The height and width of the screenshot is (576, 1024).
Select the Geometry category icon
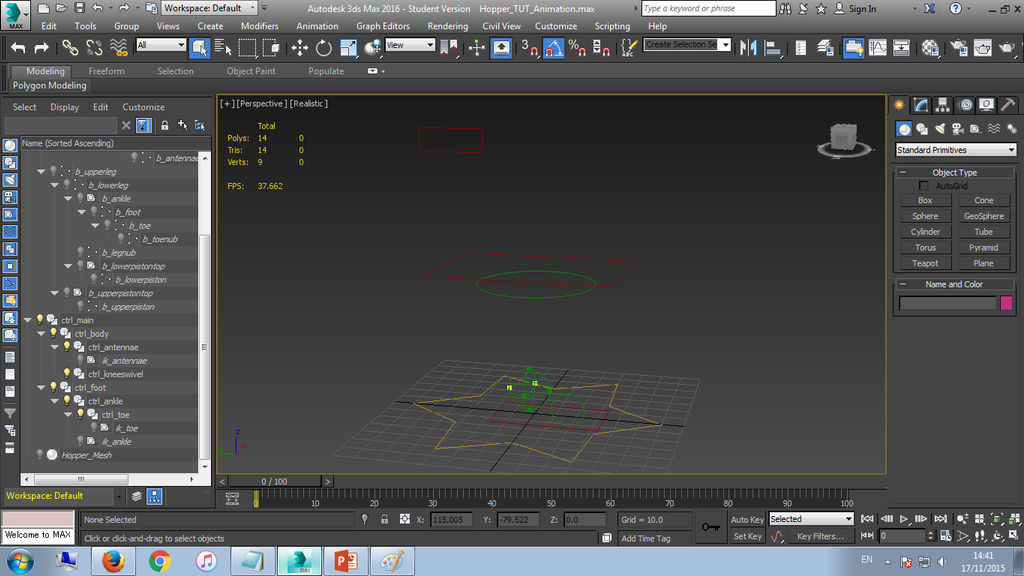904,129
